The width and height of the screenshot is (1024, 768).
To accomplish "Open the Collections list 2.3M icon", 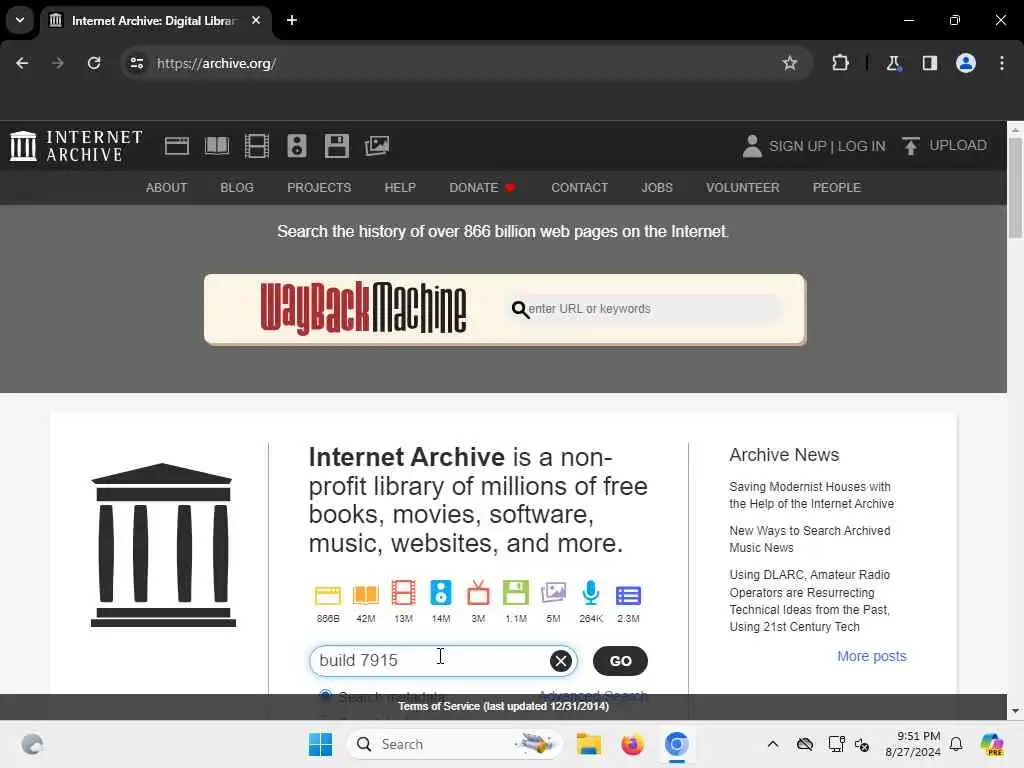I will coord(628,596).
